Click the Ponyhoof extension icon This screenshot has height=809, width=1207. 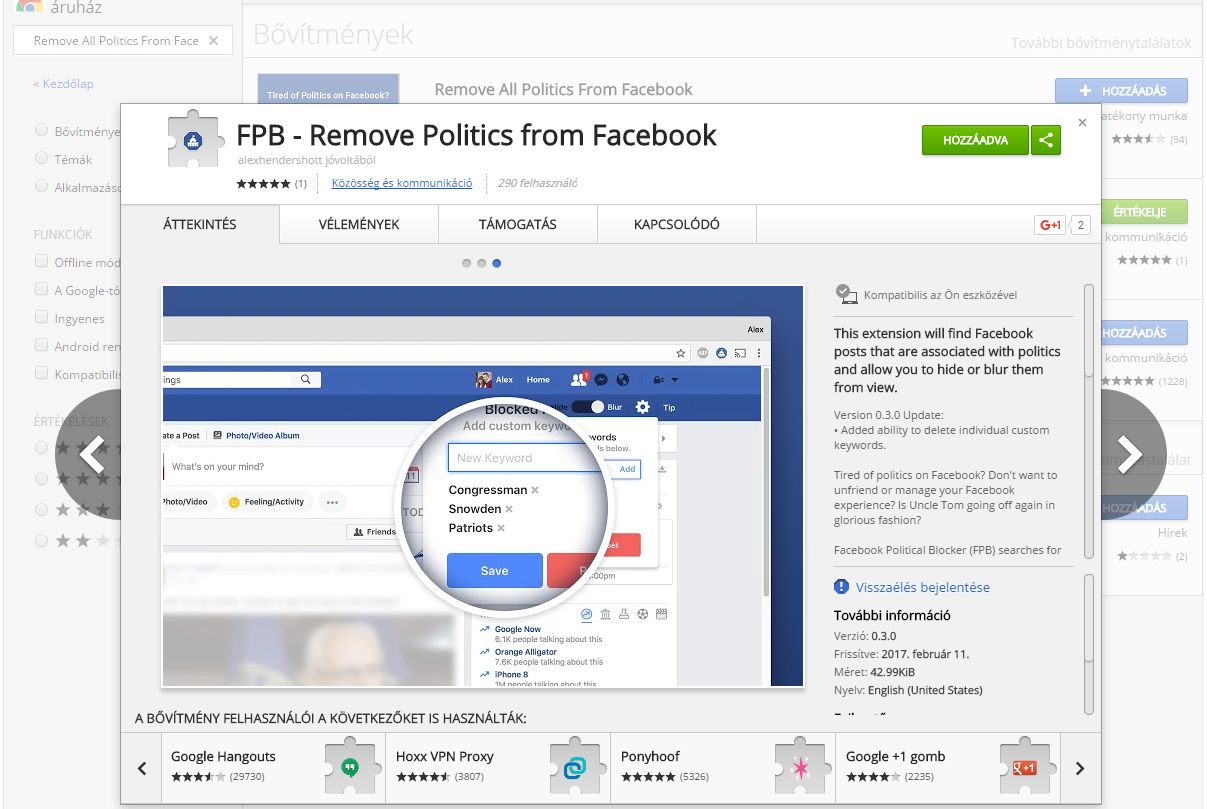pos(799,768)
